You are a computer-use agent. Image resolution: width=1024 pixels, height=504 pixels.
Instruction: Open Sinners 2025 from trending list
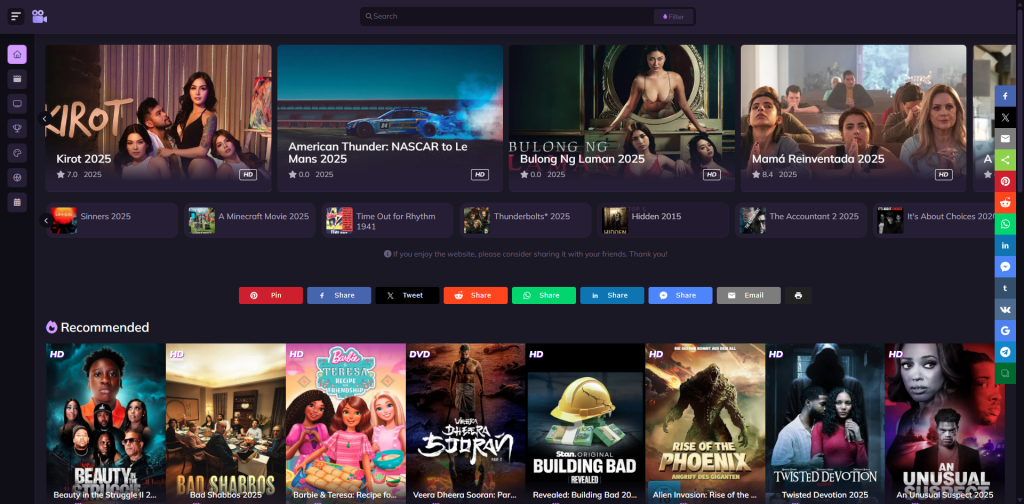(105, 217)
